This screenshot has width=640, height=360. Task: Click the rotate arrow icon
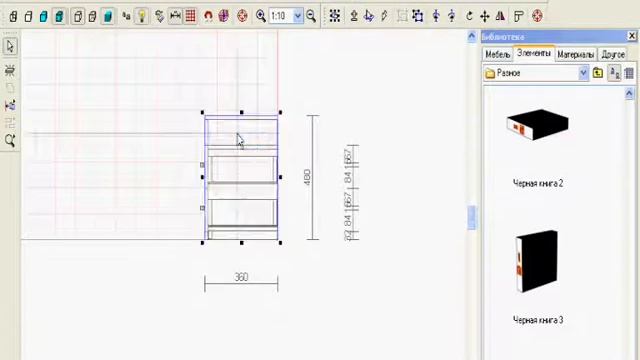tap(469, 16)
